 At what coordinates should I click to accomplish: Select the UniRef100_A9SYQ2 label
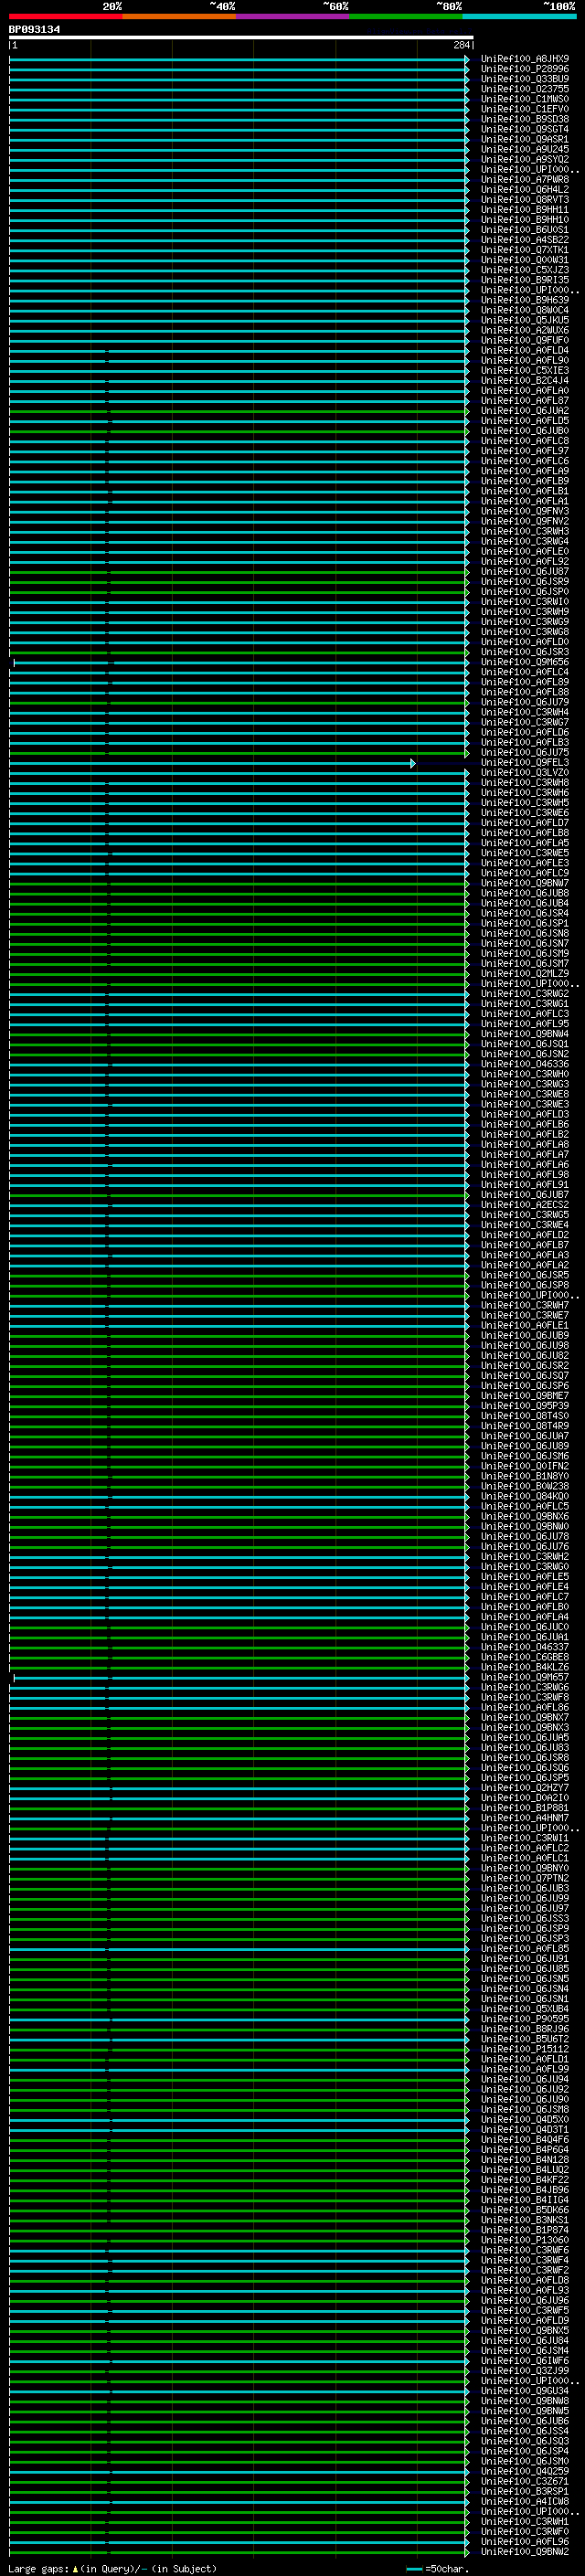525,159
